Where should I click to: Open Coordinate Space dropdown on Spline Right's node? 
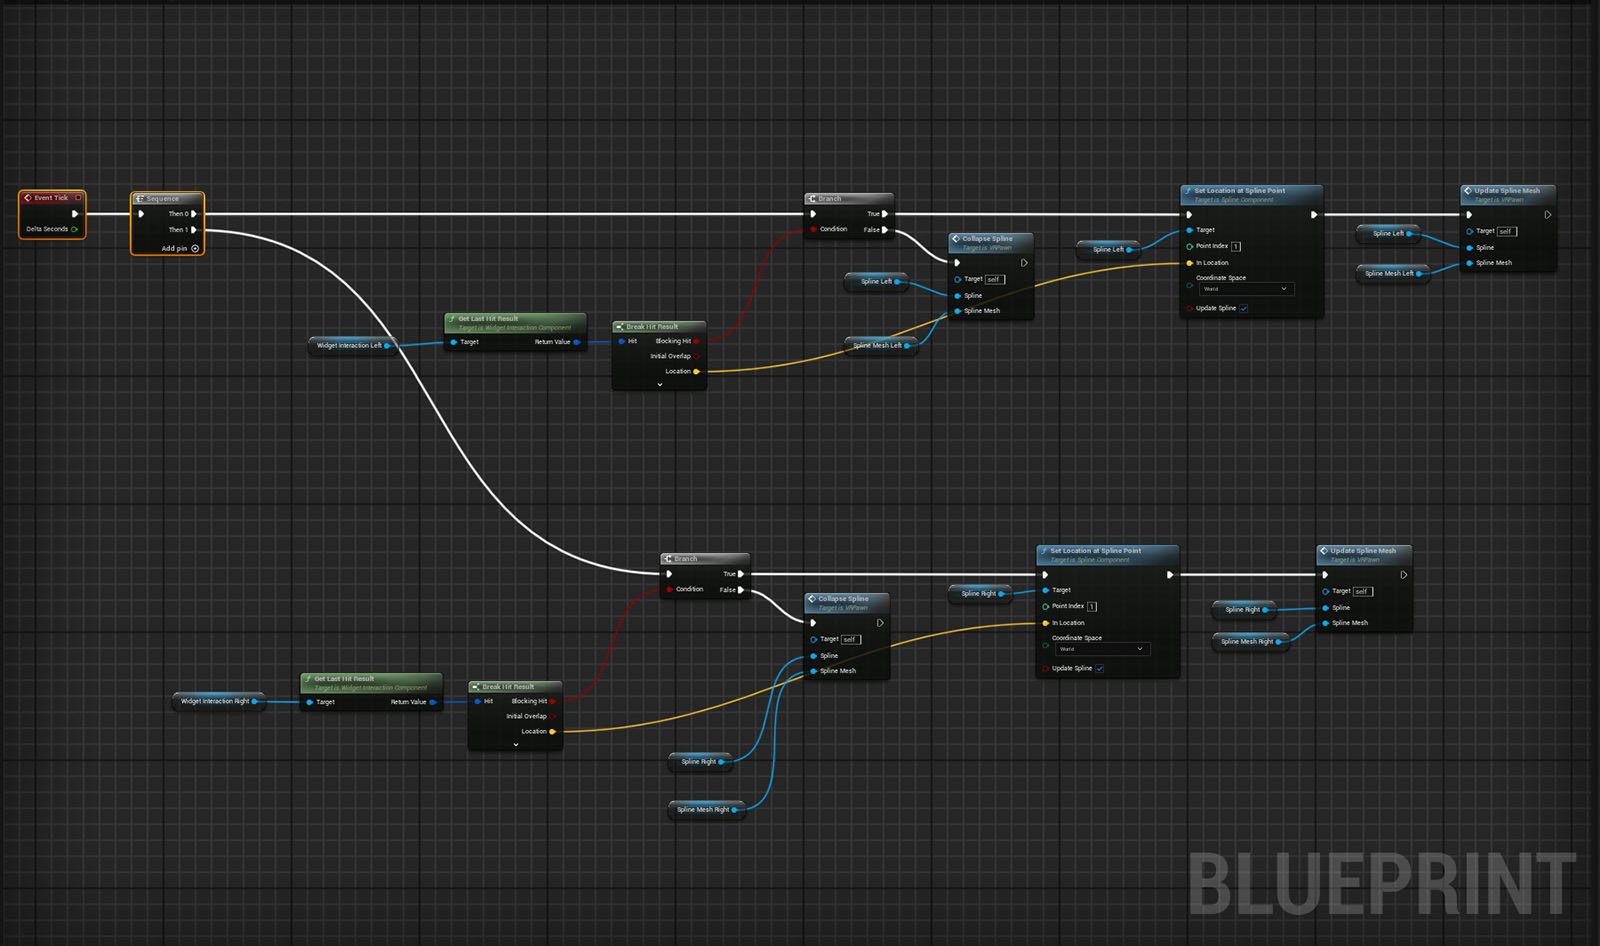click(1101, 649)
